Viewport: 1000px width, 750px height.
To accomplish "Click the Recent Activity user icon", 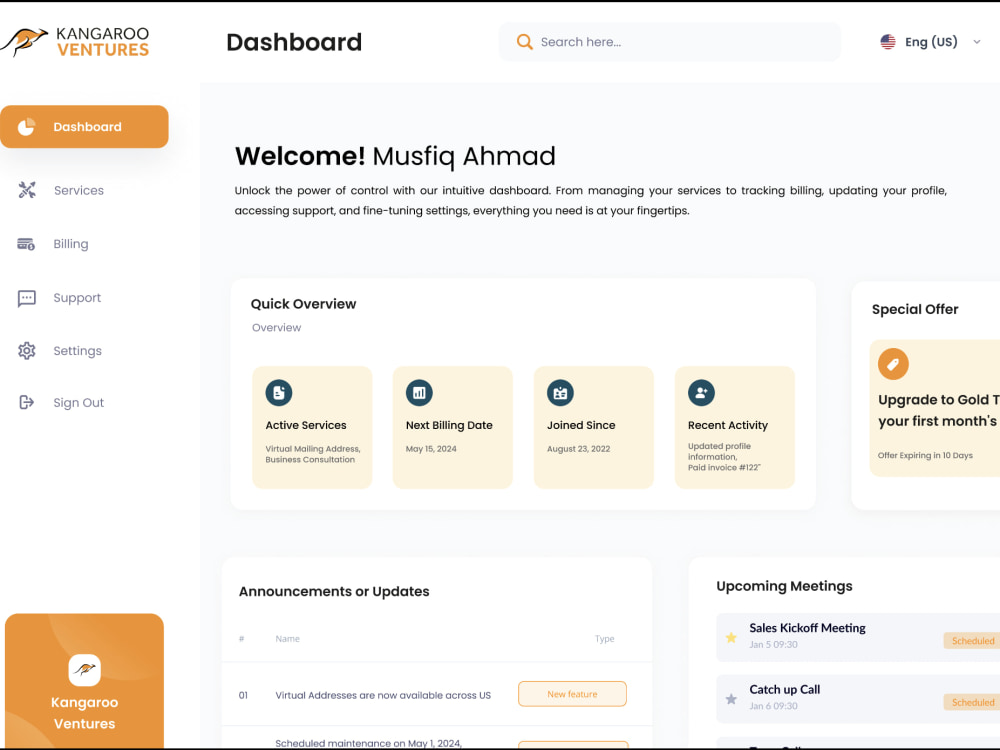I will click(x=701, y=393).
